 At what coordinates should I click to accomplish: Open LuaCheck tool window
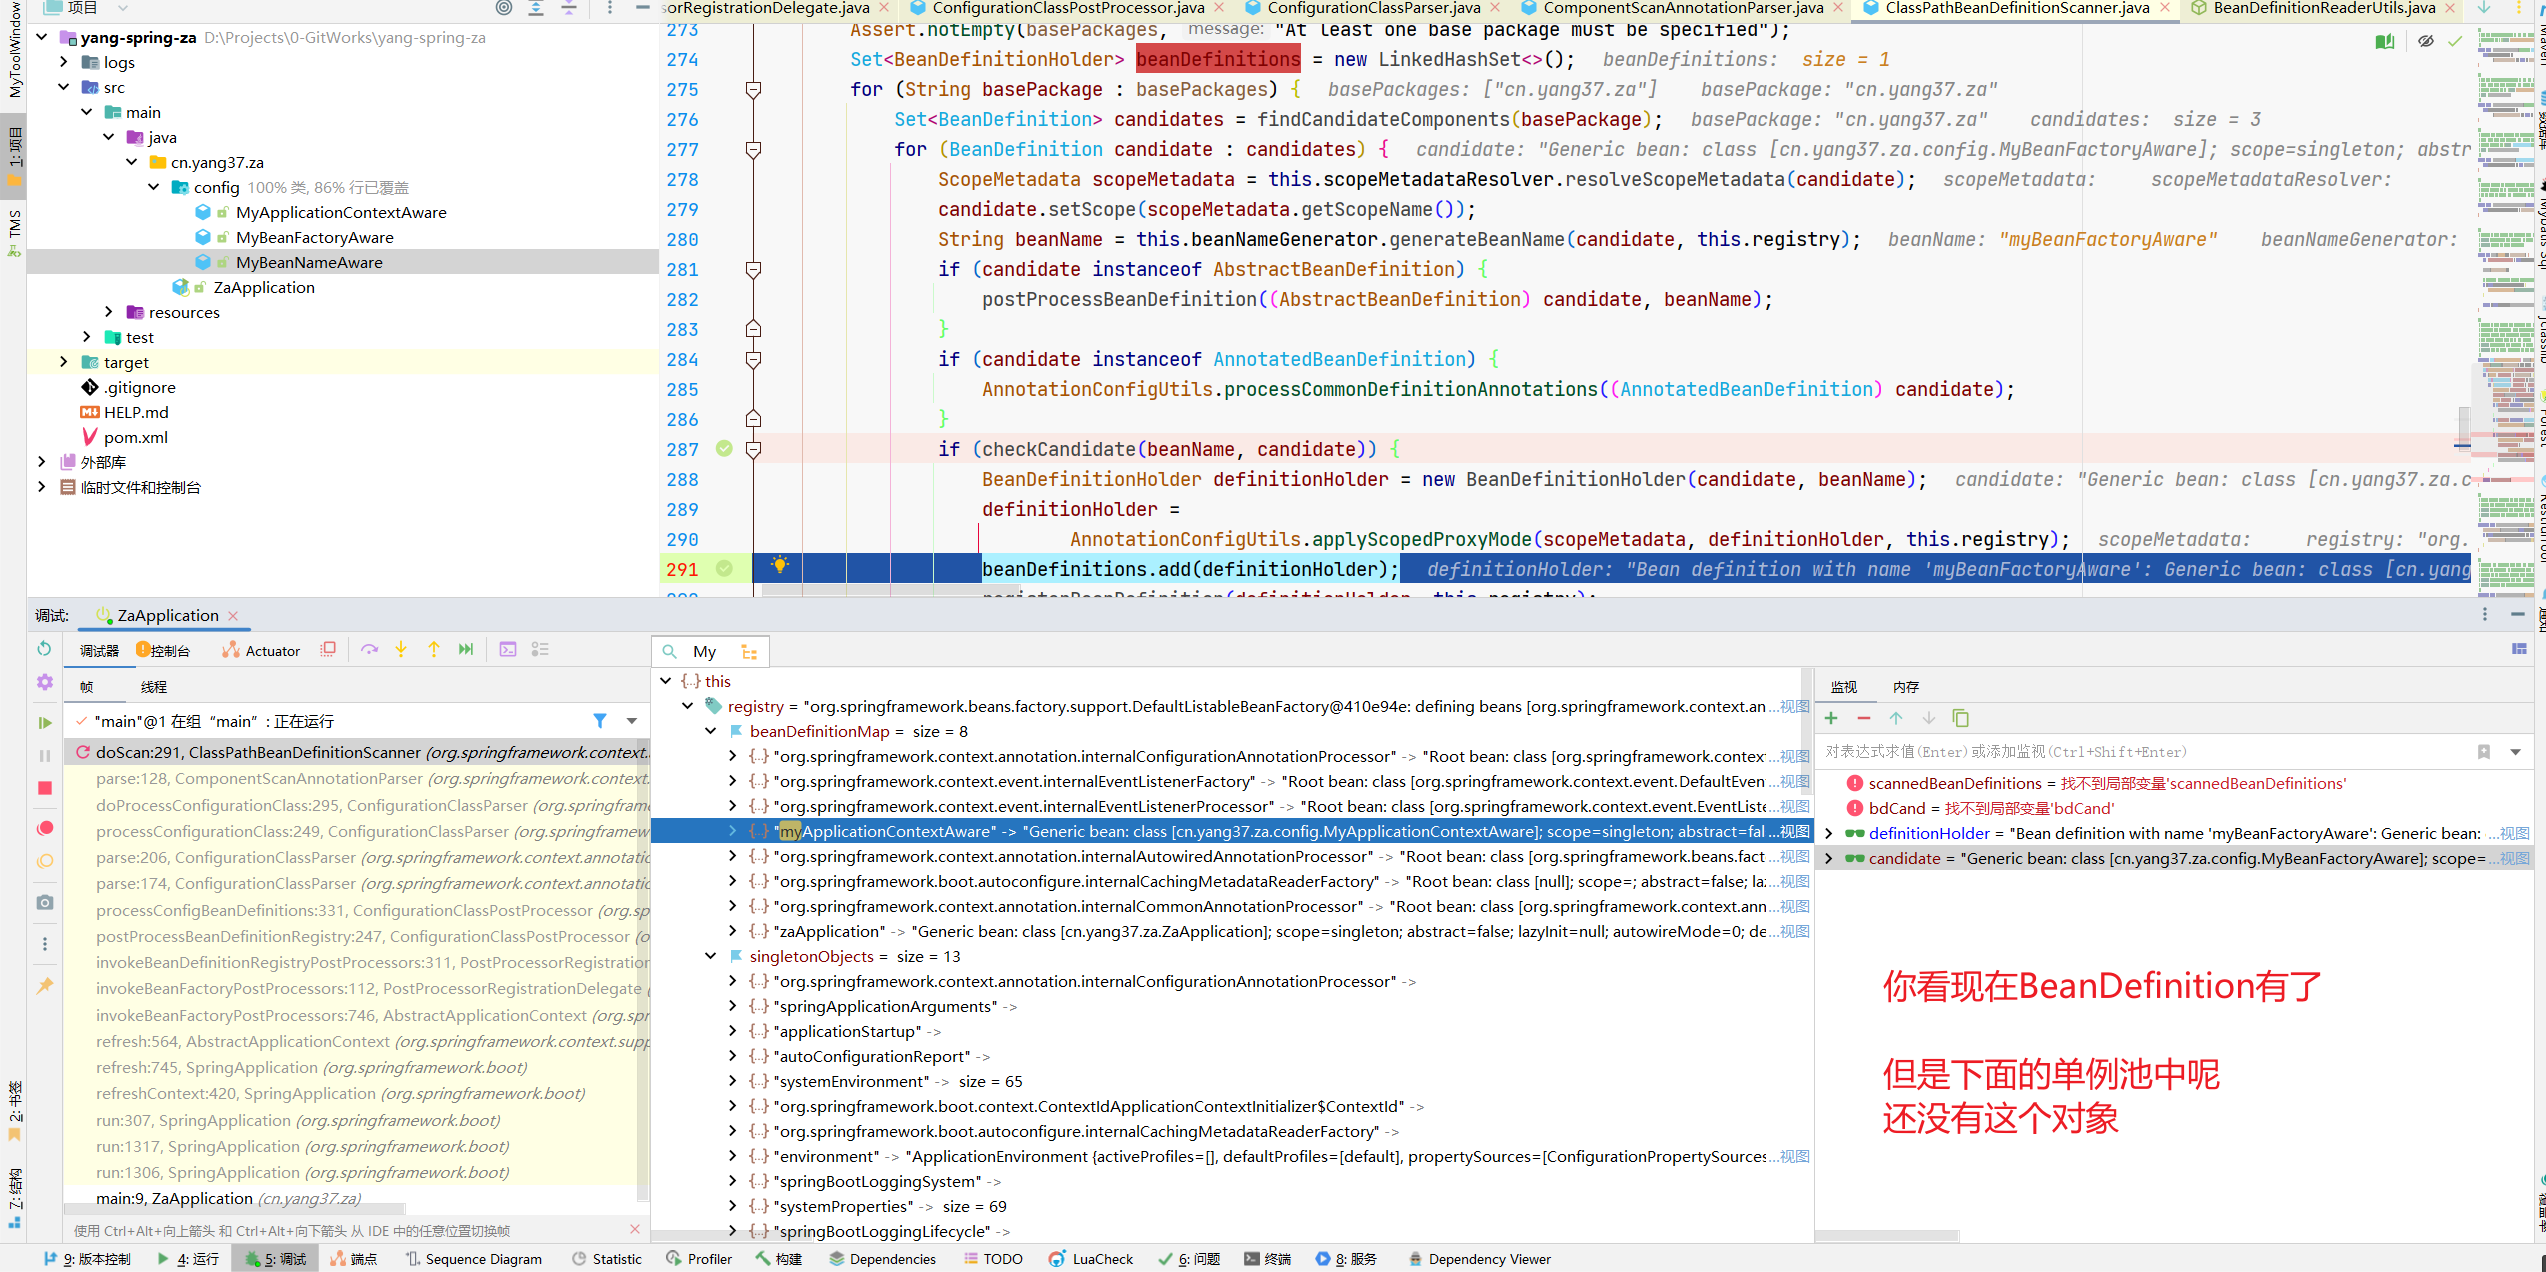[x=1091, y=1259]
